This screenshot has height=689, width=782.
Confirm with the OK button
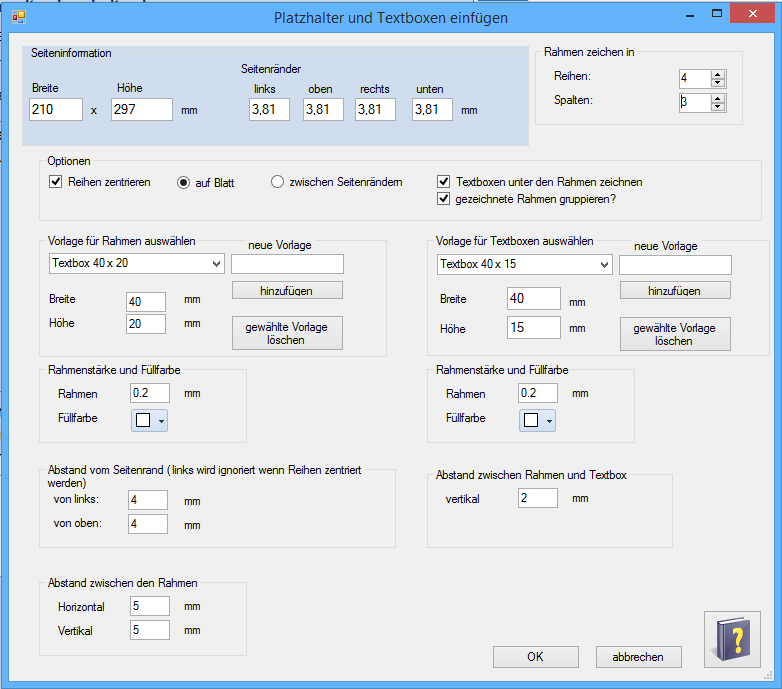pyautogui.click(x=536, y=657)
